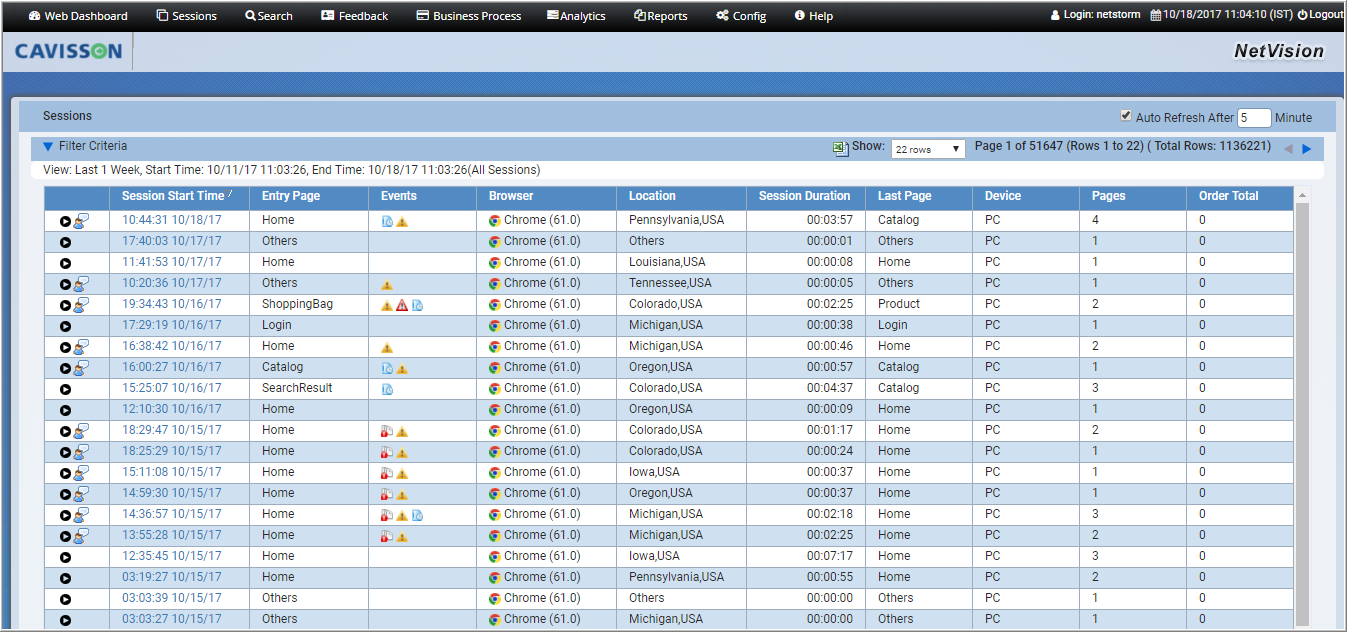This screenshot has height=632, width=1347.
Task: Open Feedback menu
Action: tap(355, 16)
